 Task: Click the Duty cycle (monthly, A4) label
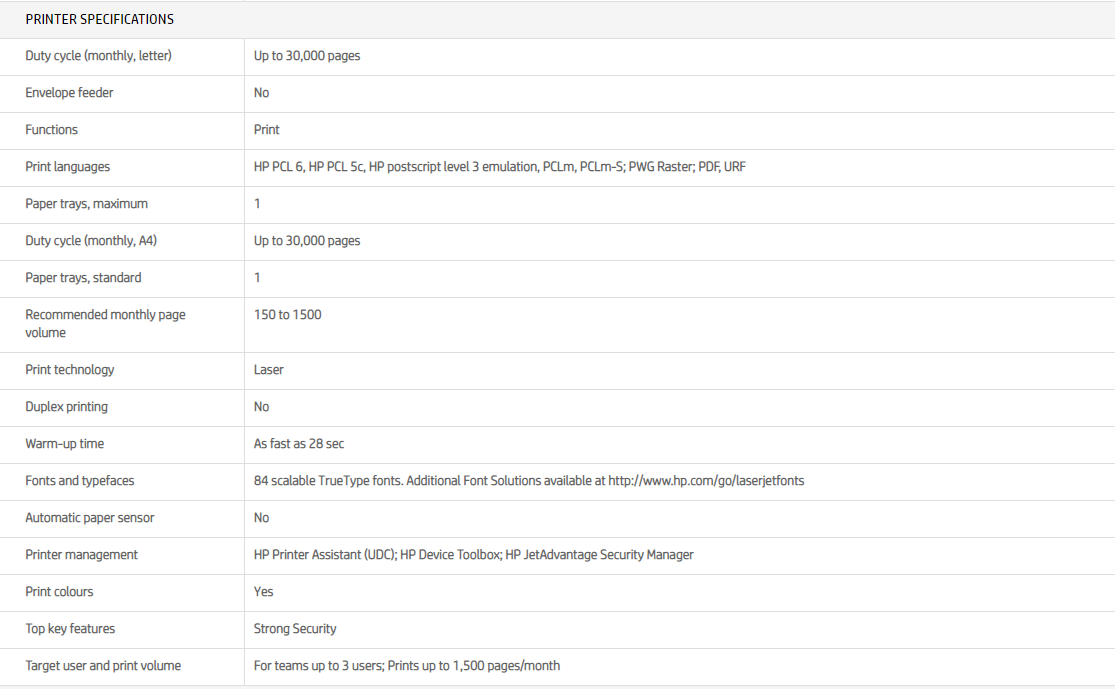pos(91,241)
